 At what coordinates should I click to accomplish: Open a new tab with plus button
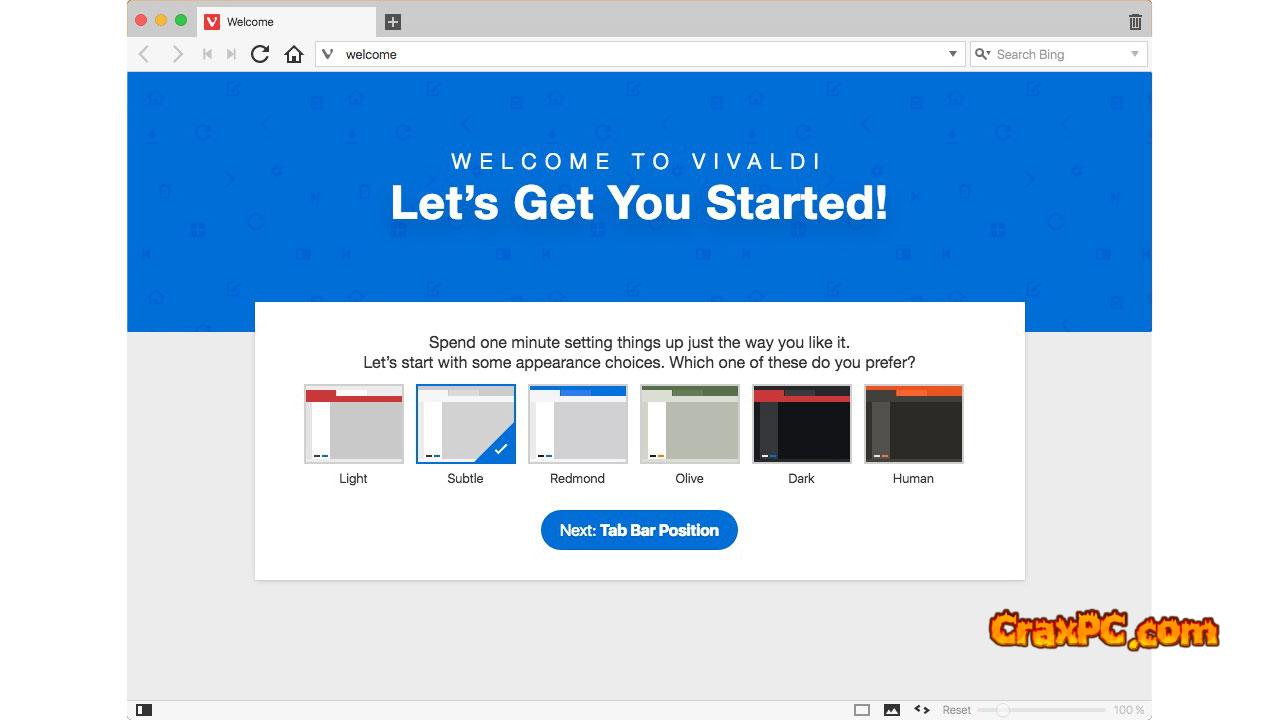(392, 22)
